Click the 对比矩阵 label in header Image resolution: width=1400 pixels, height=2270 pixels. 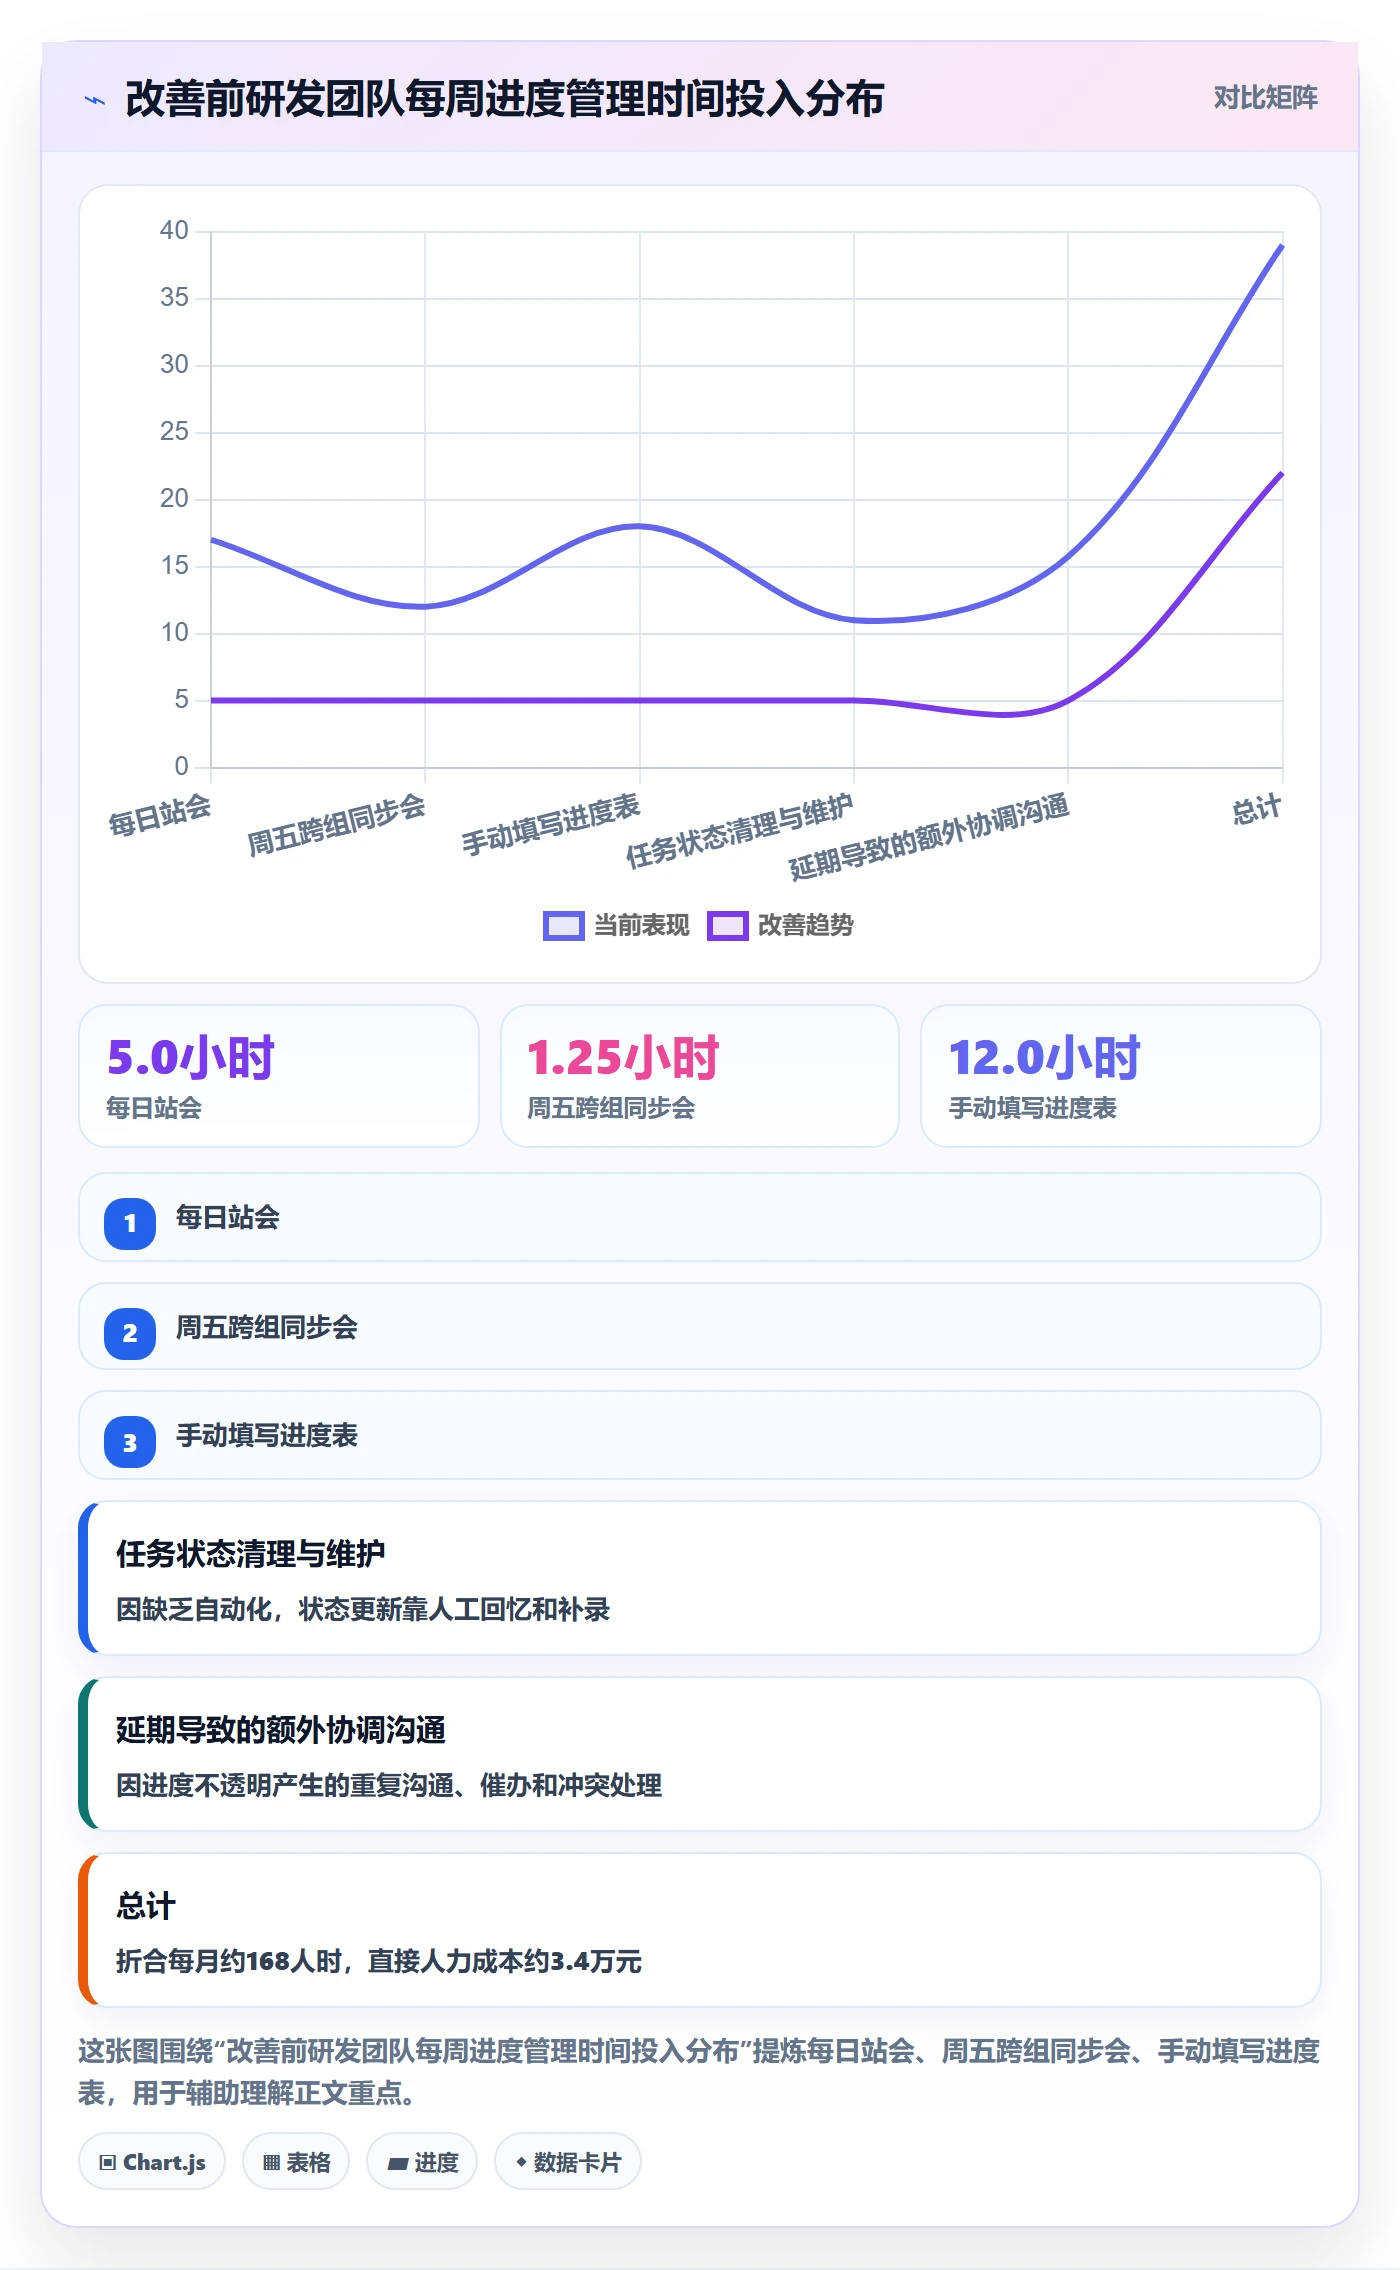[1265, 98]
